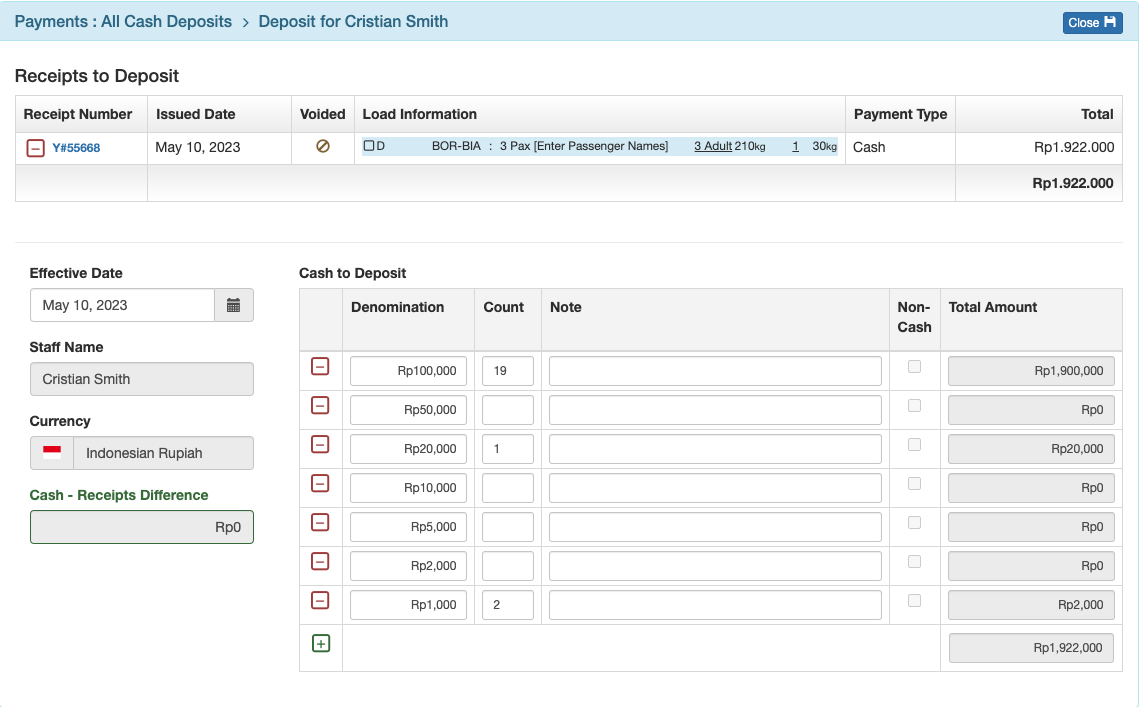Open the calendar date picker for Effective Date
The width and height of the screenshot is (1140, 707).
pyautogui.click(x=234, y=305)
